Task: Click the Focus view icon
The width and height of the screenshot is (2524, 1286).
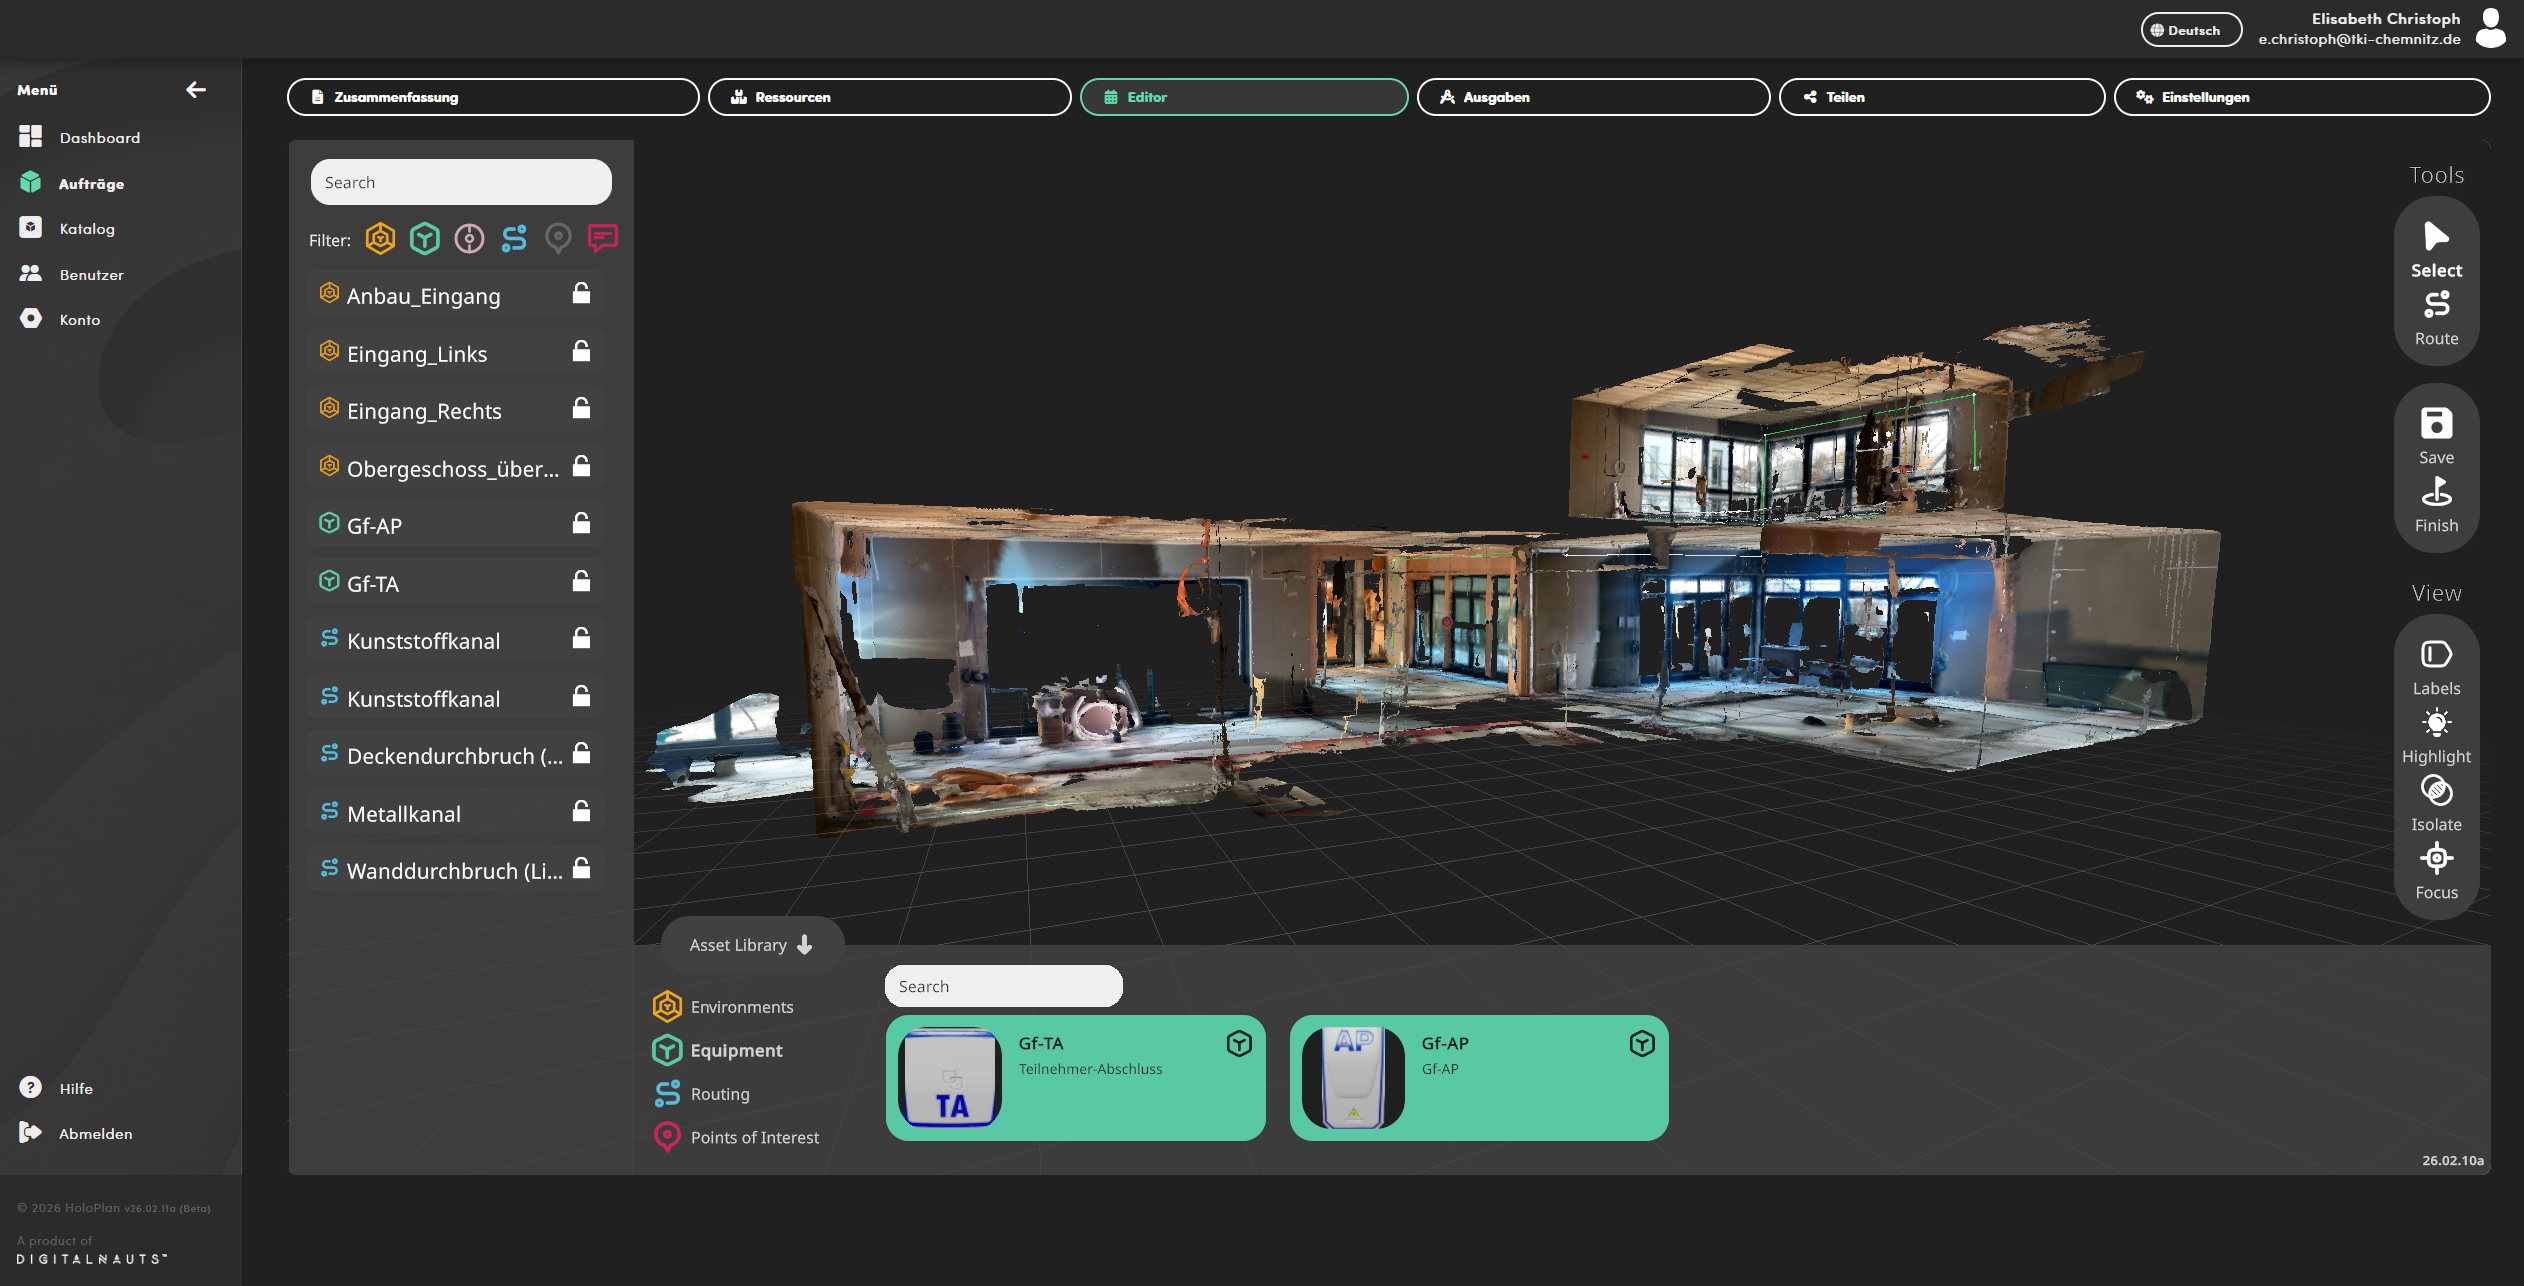Action: [2436, 858]
